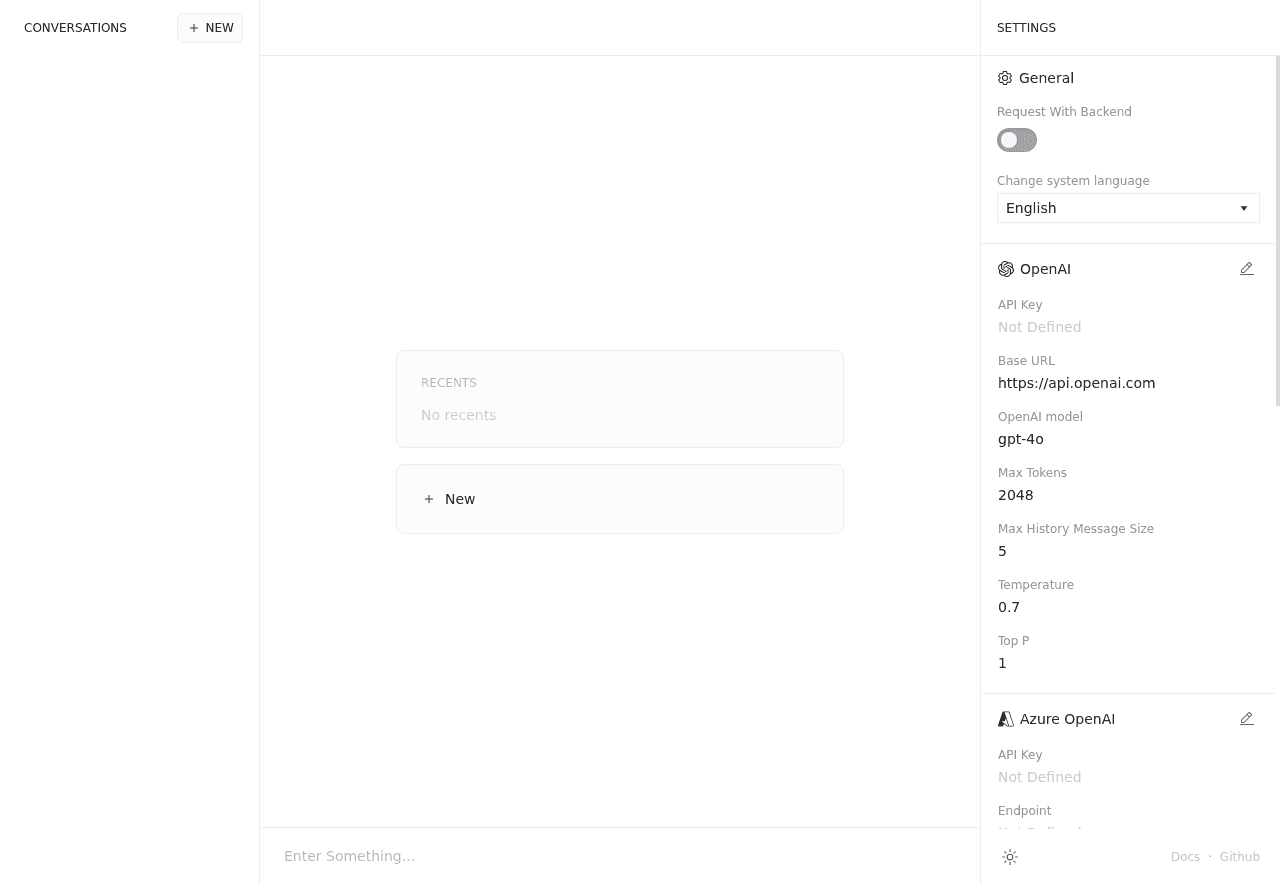Open the Docs link
The height and width of the screenshot is (885, 1280).
(x=1185, y=857)
